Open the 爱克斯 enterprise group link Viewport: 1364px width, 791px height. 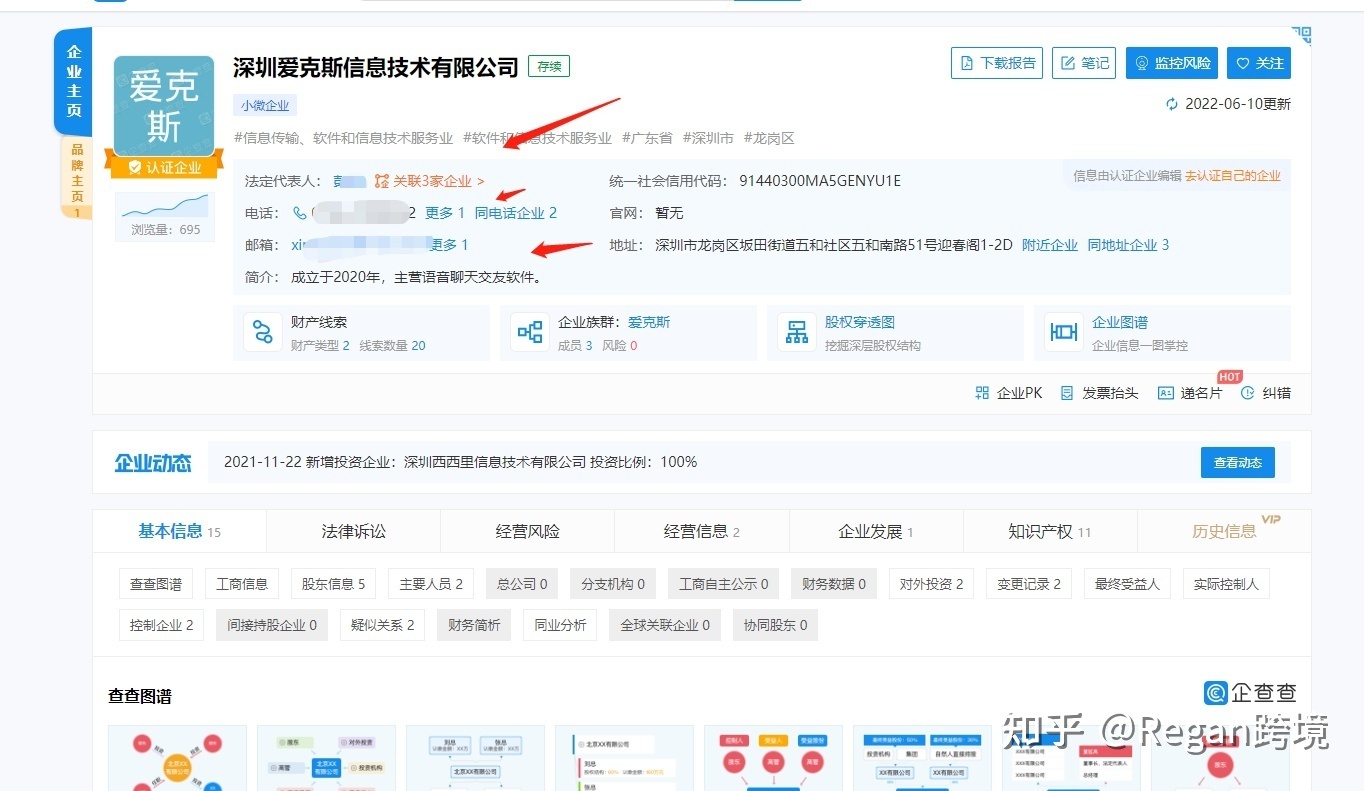(x=649, y=322)
